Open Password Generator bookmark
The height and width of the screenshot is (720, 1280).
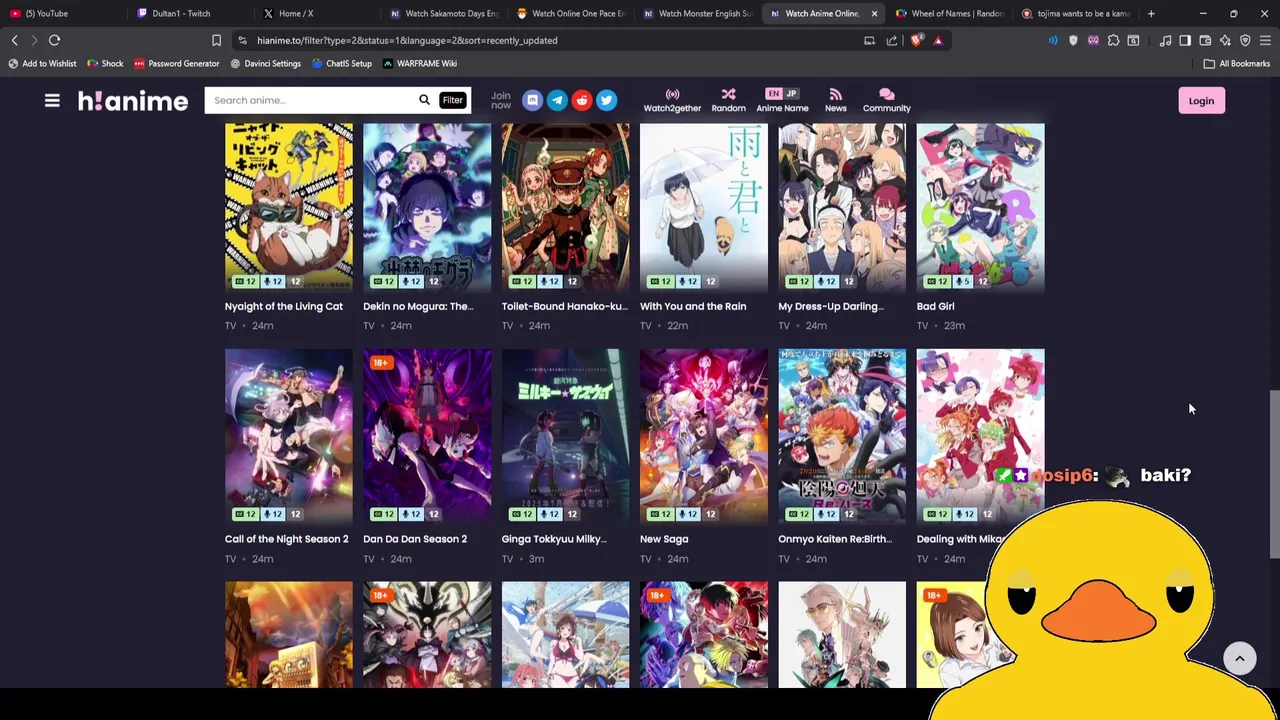[176, 63]
